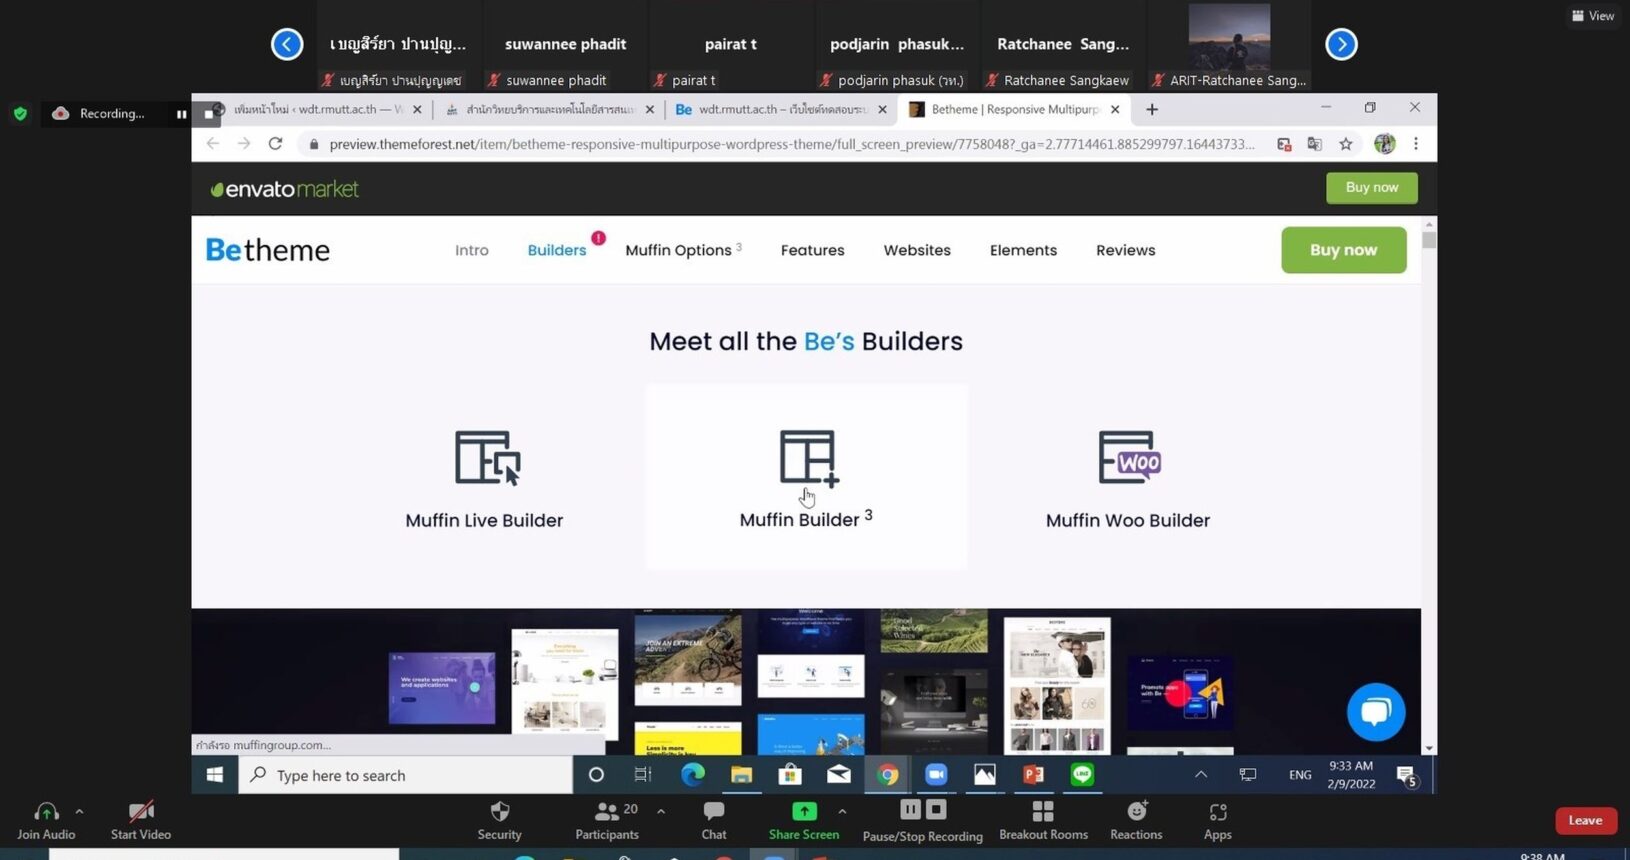This screenshot has height=860, width=1630.
Task: Expand Share Screen options arrow
Action: pos(842,811)
